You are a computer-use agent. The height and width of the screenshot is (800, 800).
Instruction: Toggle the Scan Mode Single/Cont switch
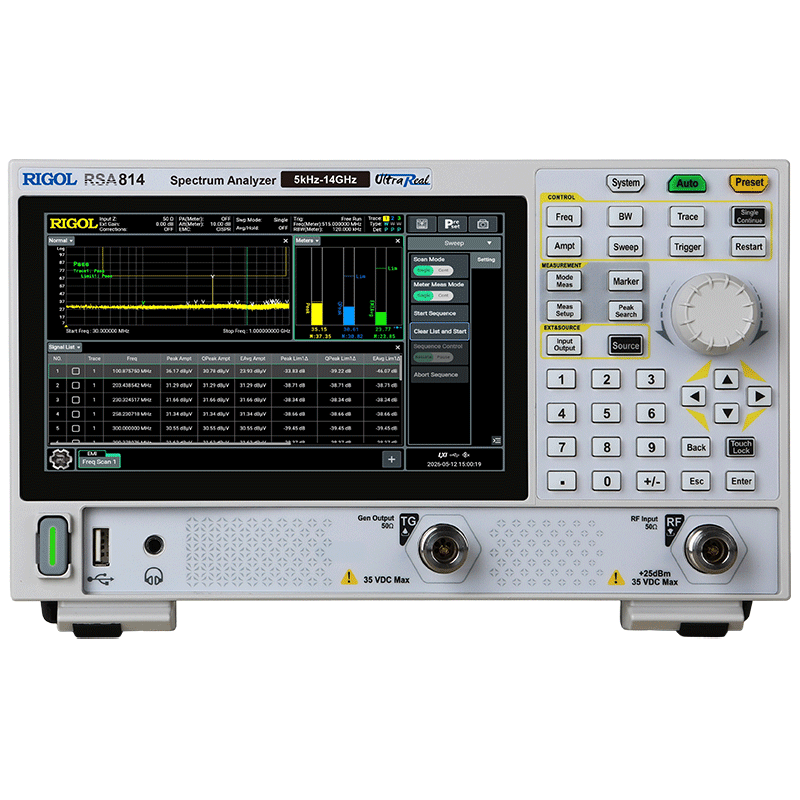pyautogui.click(x=433, y=270)
